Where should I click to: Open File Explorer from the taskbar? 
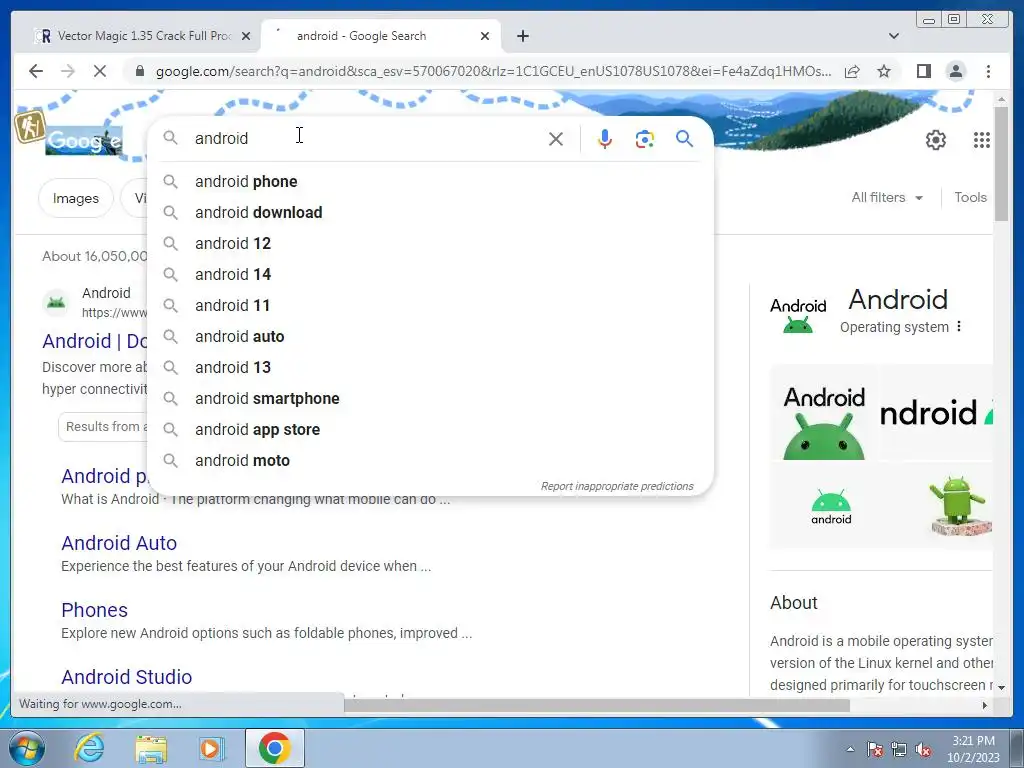pos(151,748)
